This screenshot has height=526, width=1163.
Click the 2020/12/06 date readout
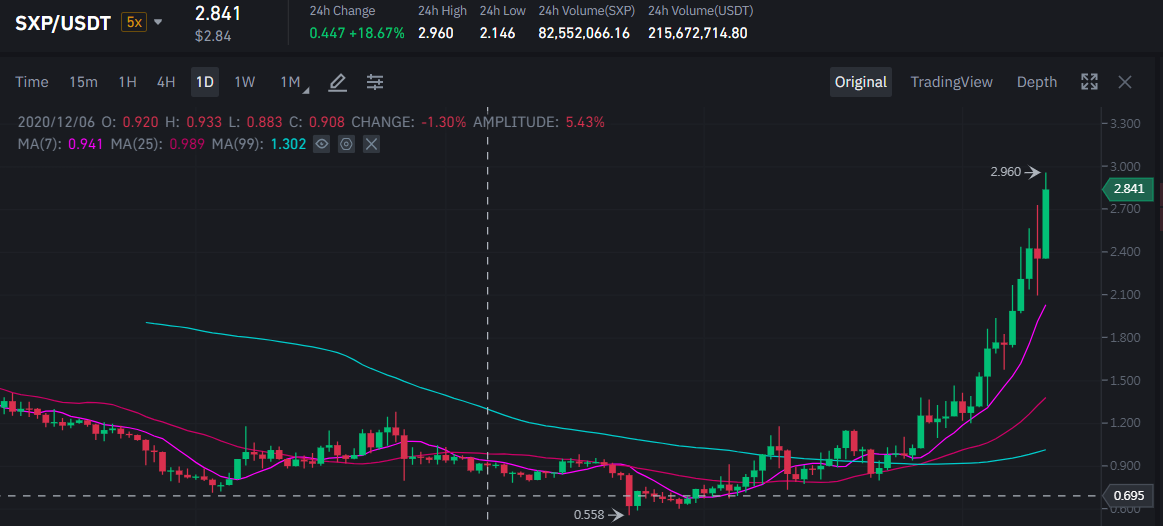[56, 122]
